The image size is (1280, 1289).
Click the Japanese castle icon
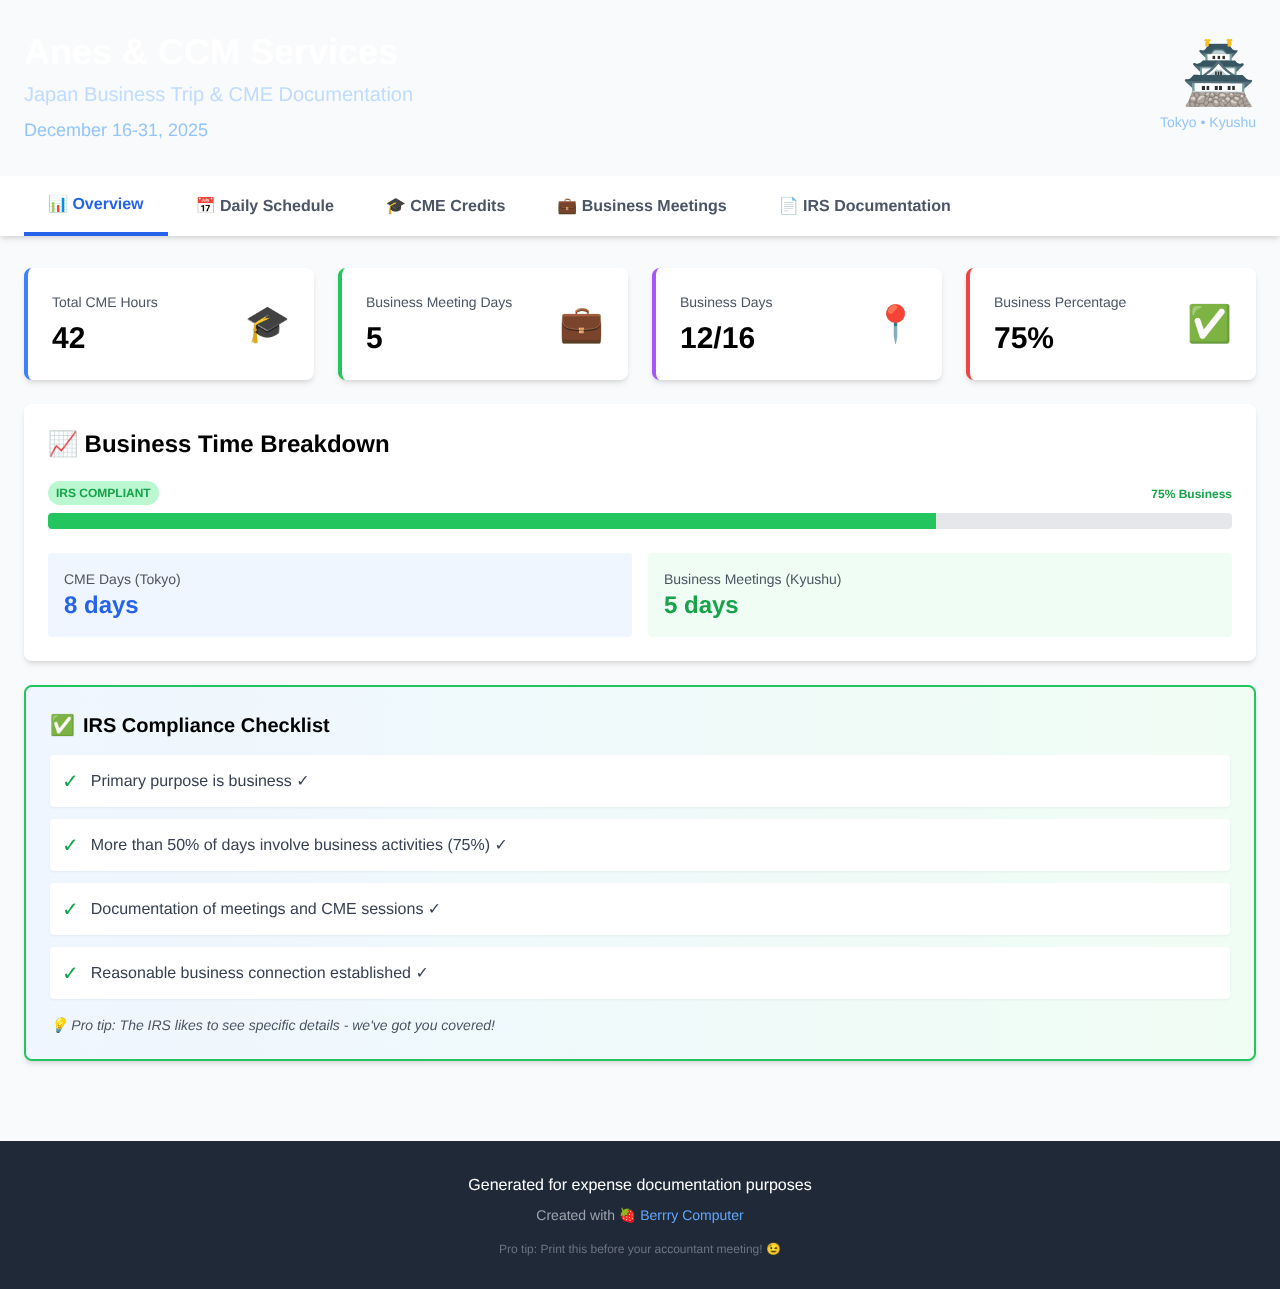tap(1218, 74)
